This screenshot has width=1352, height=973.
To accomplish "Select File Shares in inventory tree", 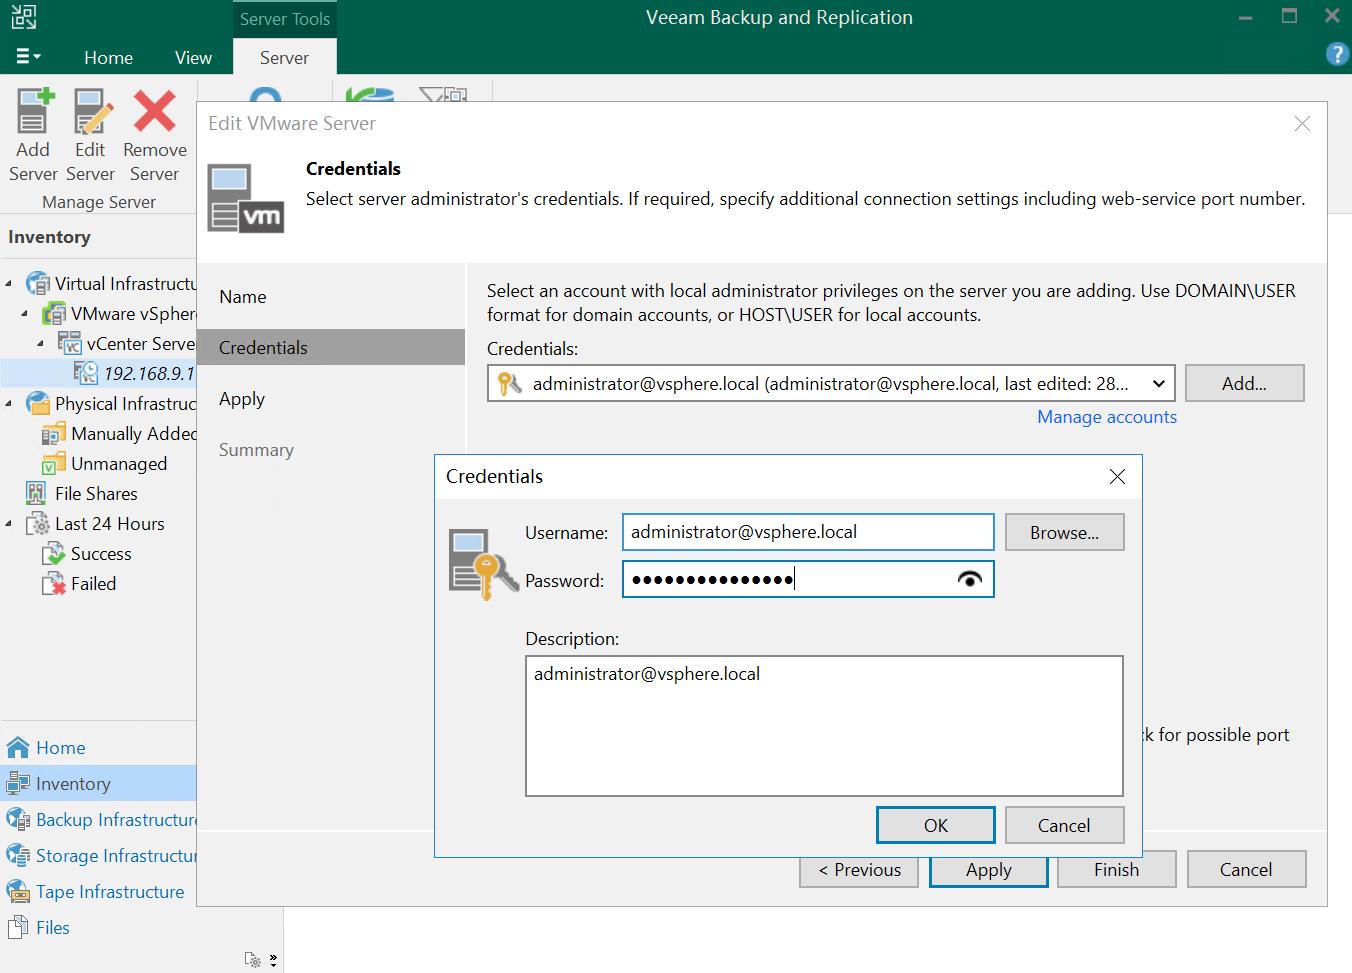I will tap(96, 493).
